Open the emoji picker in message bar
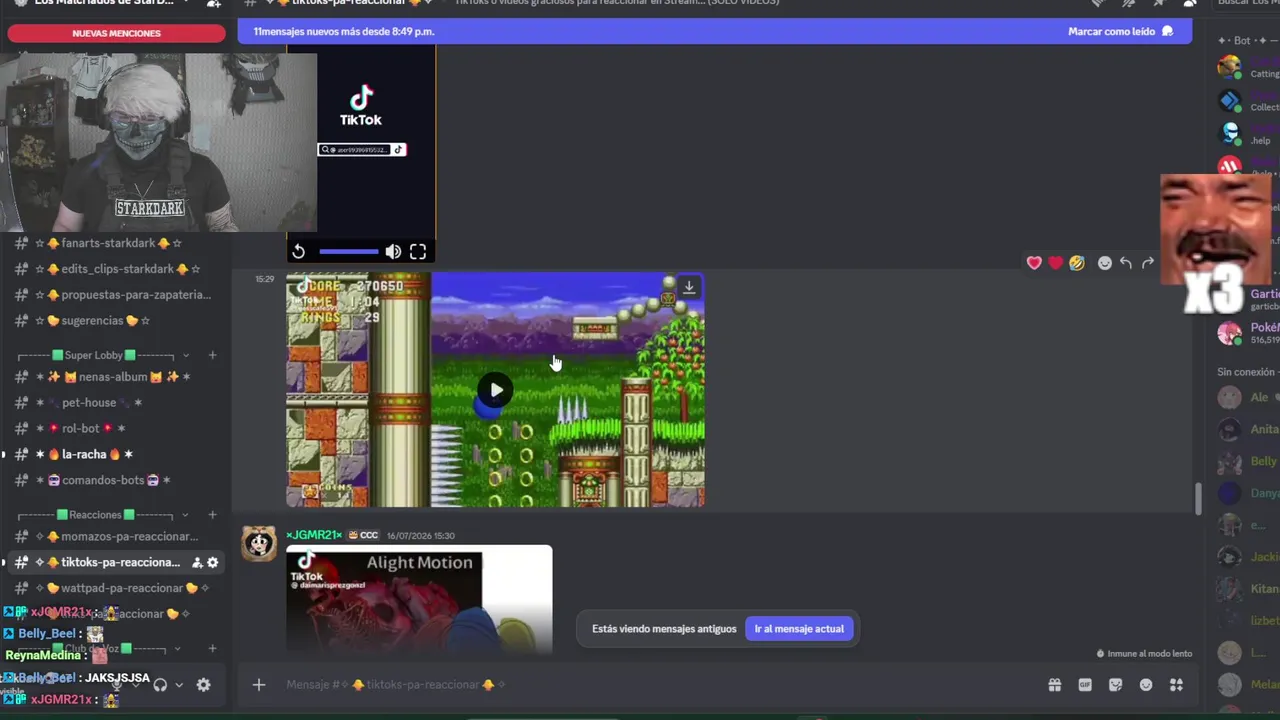The image size is (1280, 720). point(1146,685)
